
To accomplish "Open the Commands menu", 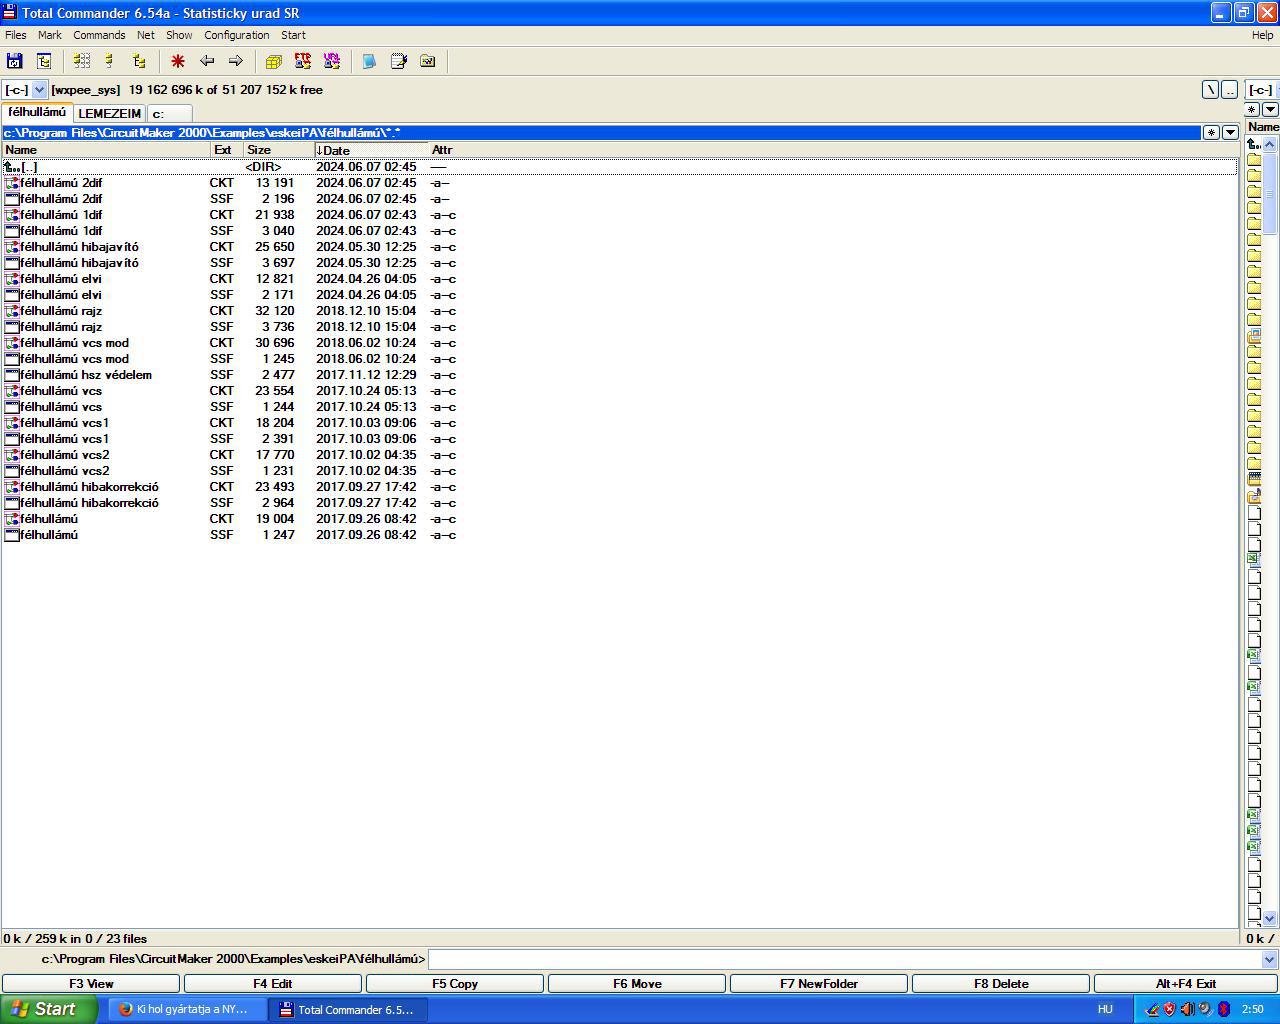I will [99, 35].
